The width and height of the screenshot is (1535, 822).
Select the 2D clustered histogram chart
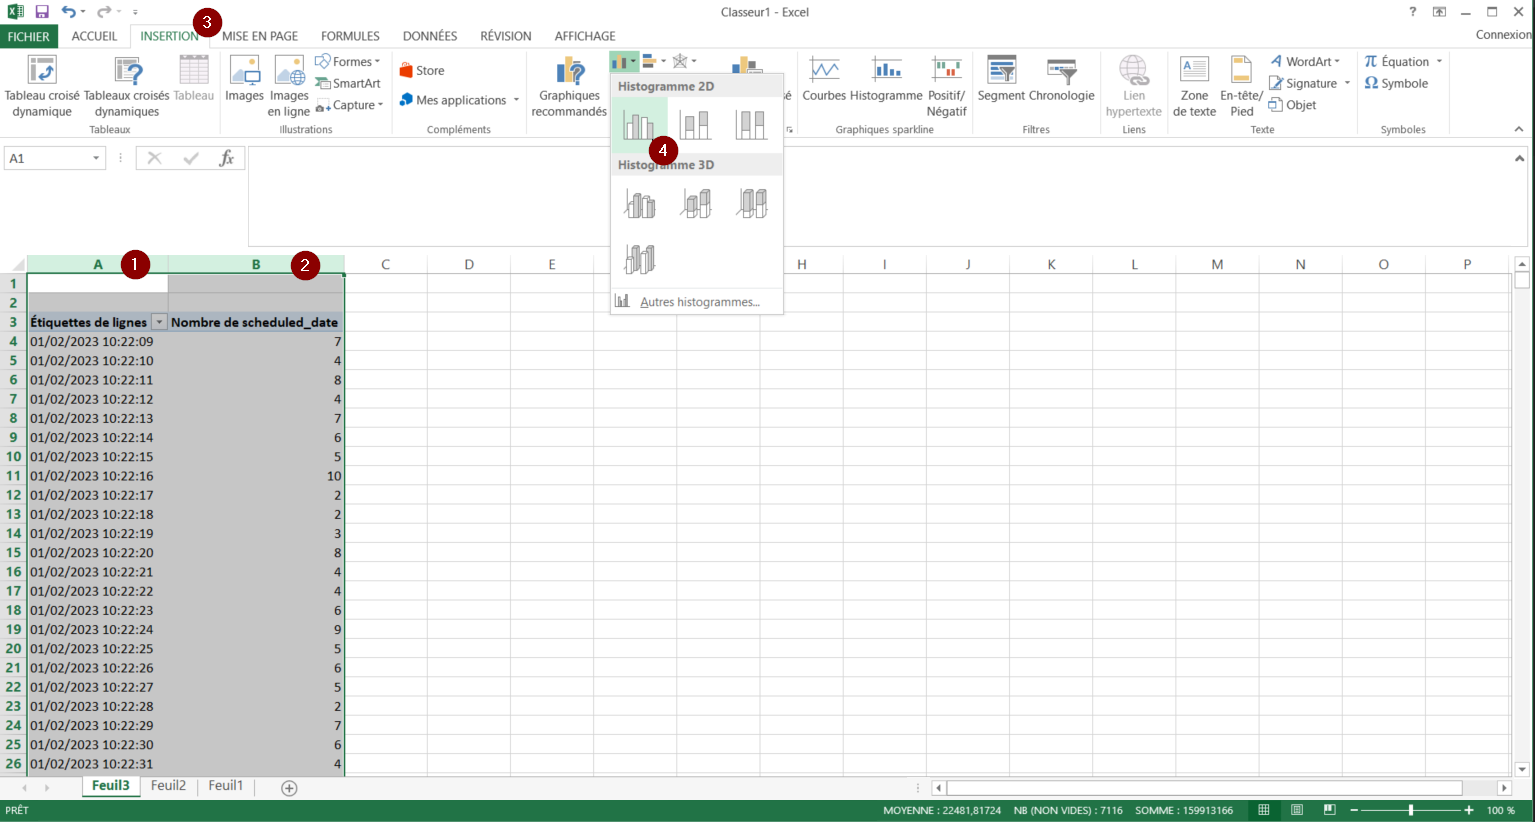(637, 125)
